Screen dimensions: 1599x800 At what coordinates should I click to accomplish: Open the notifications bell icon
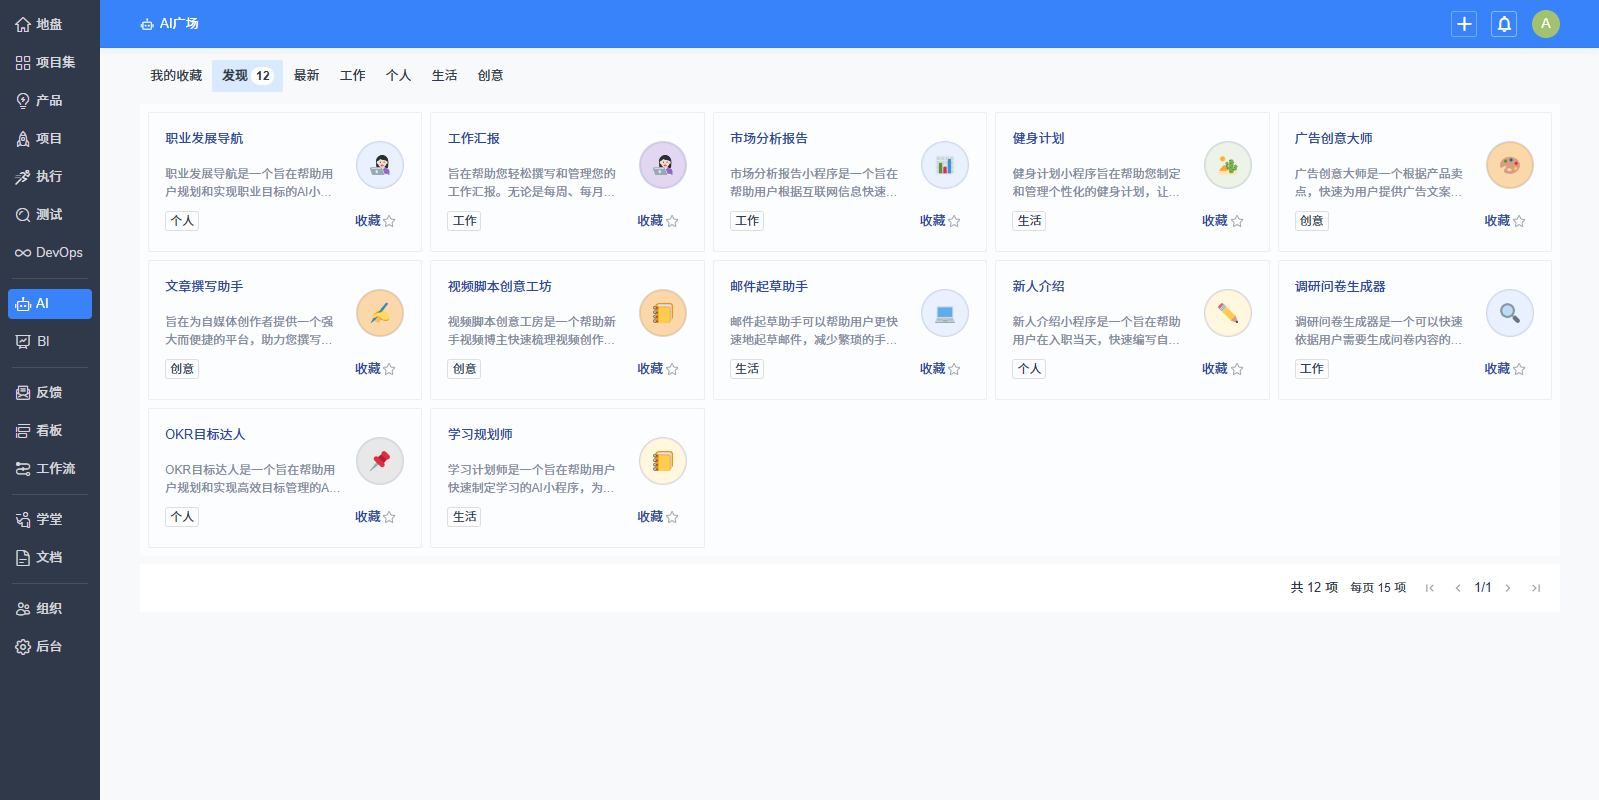pos(1504,24)
